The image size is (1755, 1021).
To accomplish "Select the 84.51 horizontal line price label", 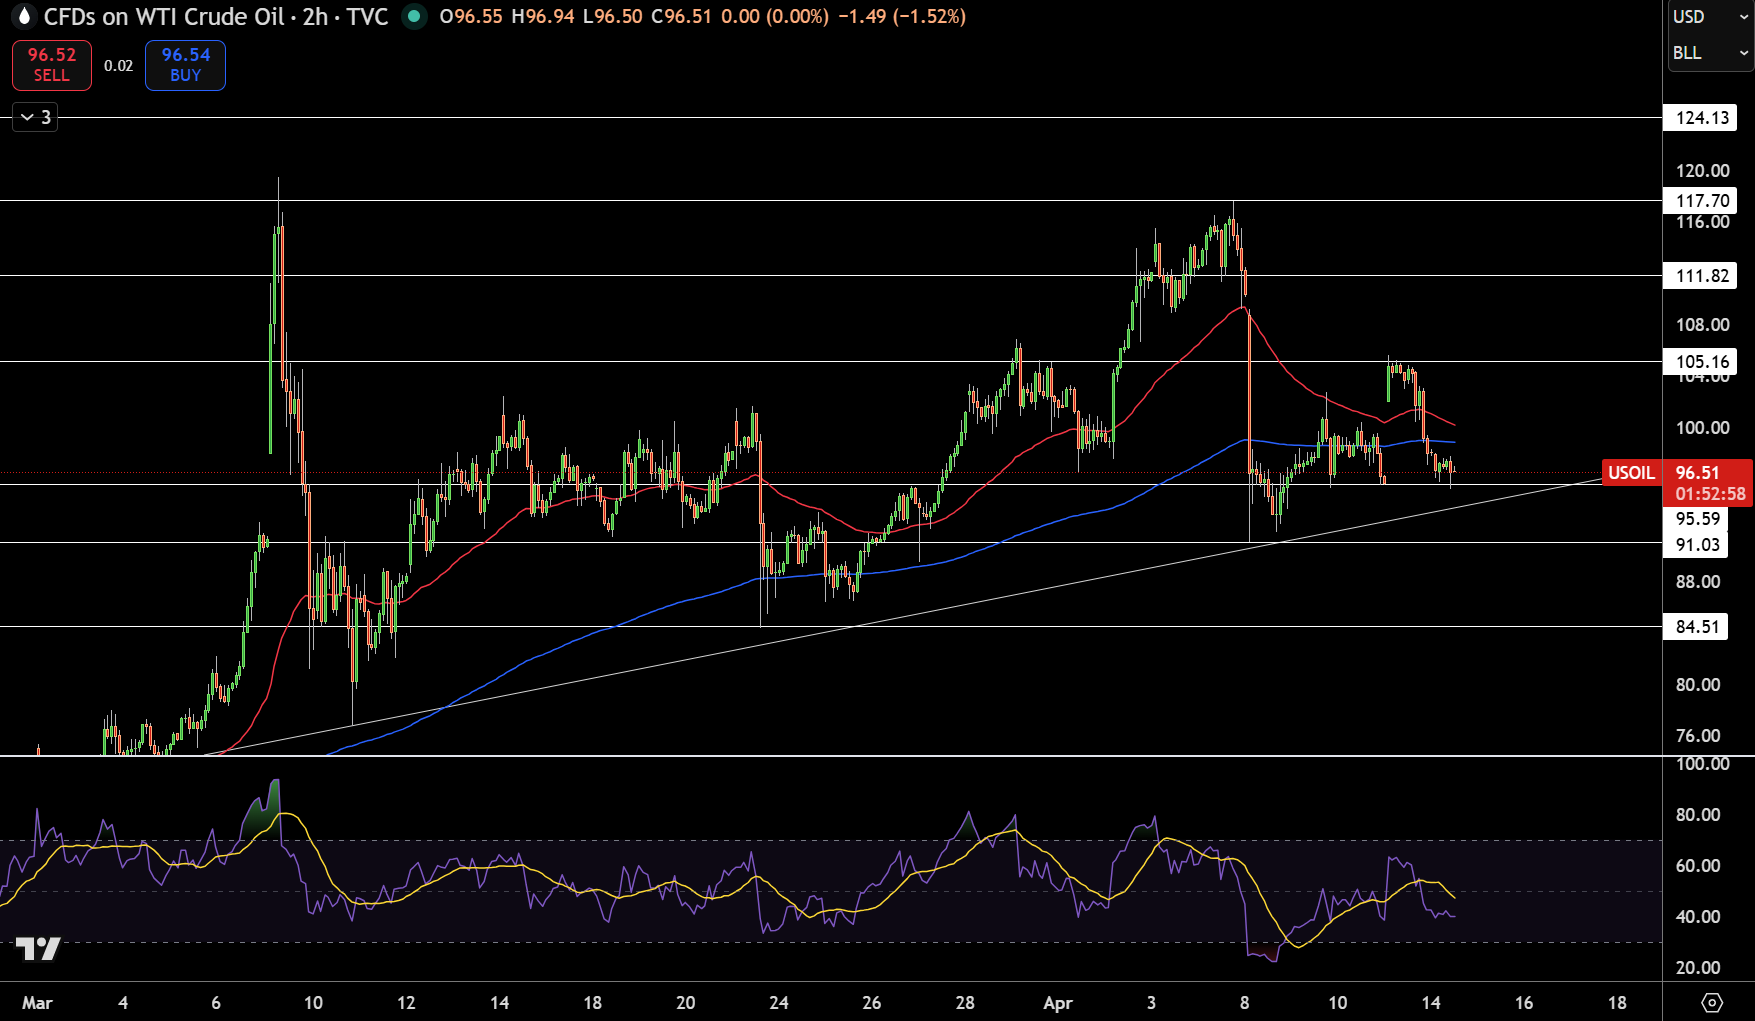I will (x=1697, y=627).
